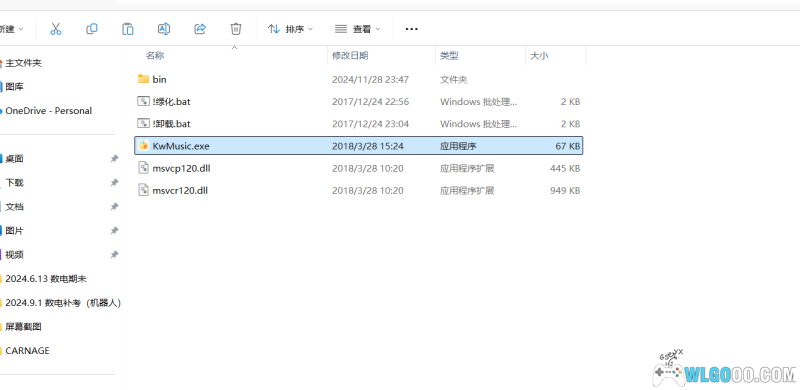Click the 67 KB size cell
This screenshot has height=390, width=800.
(x=568, y=146)
